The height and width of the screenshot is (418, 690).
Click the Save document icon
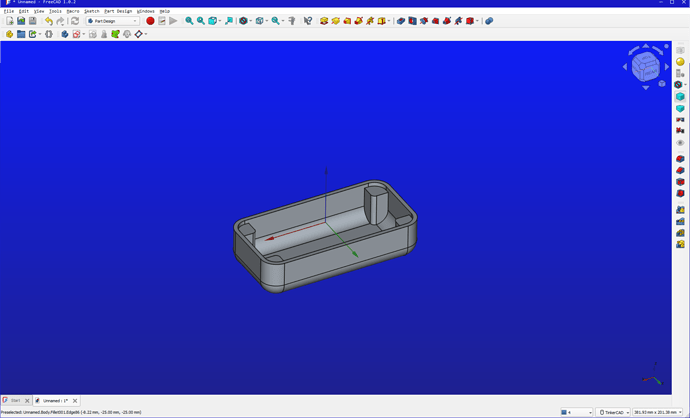(x=32, y=21)
